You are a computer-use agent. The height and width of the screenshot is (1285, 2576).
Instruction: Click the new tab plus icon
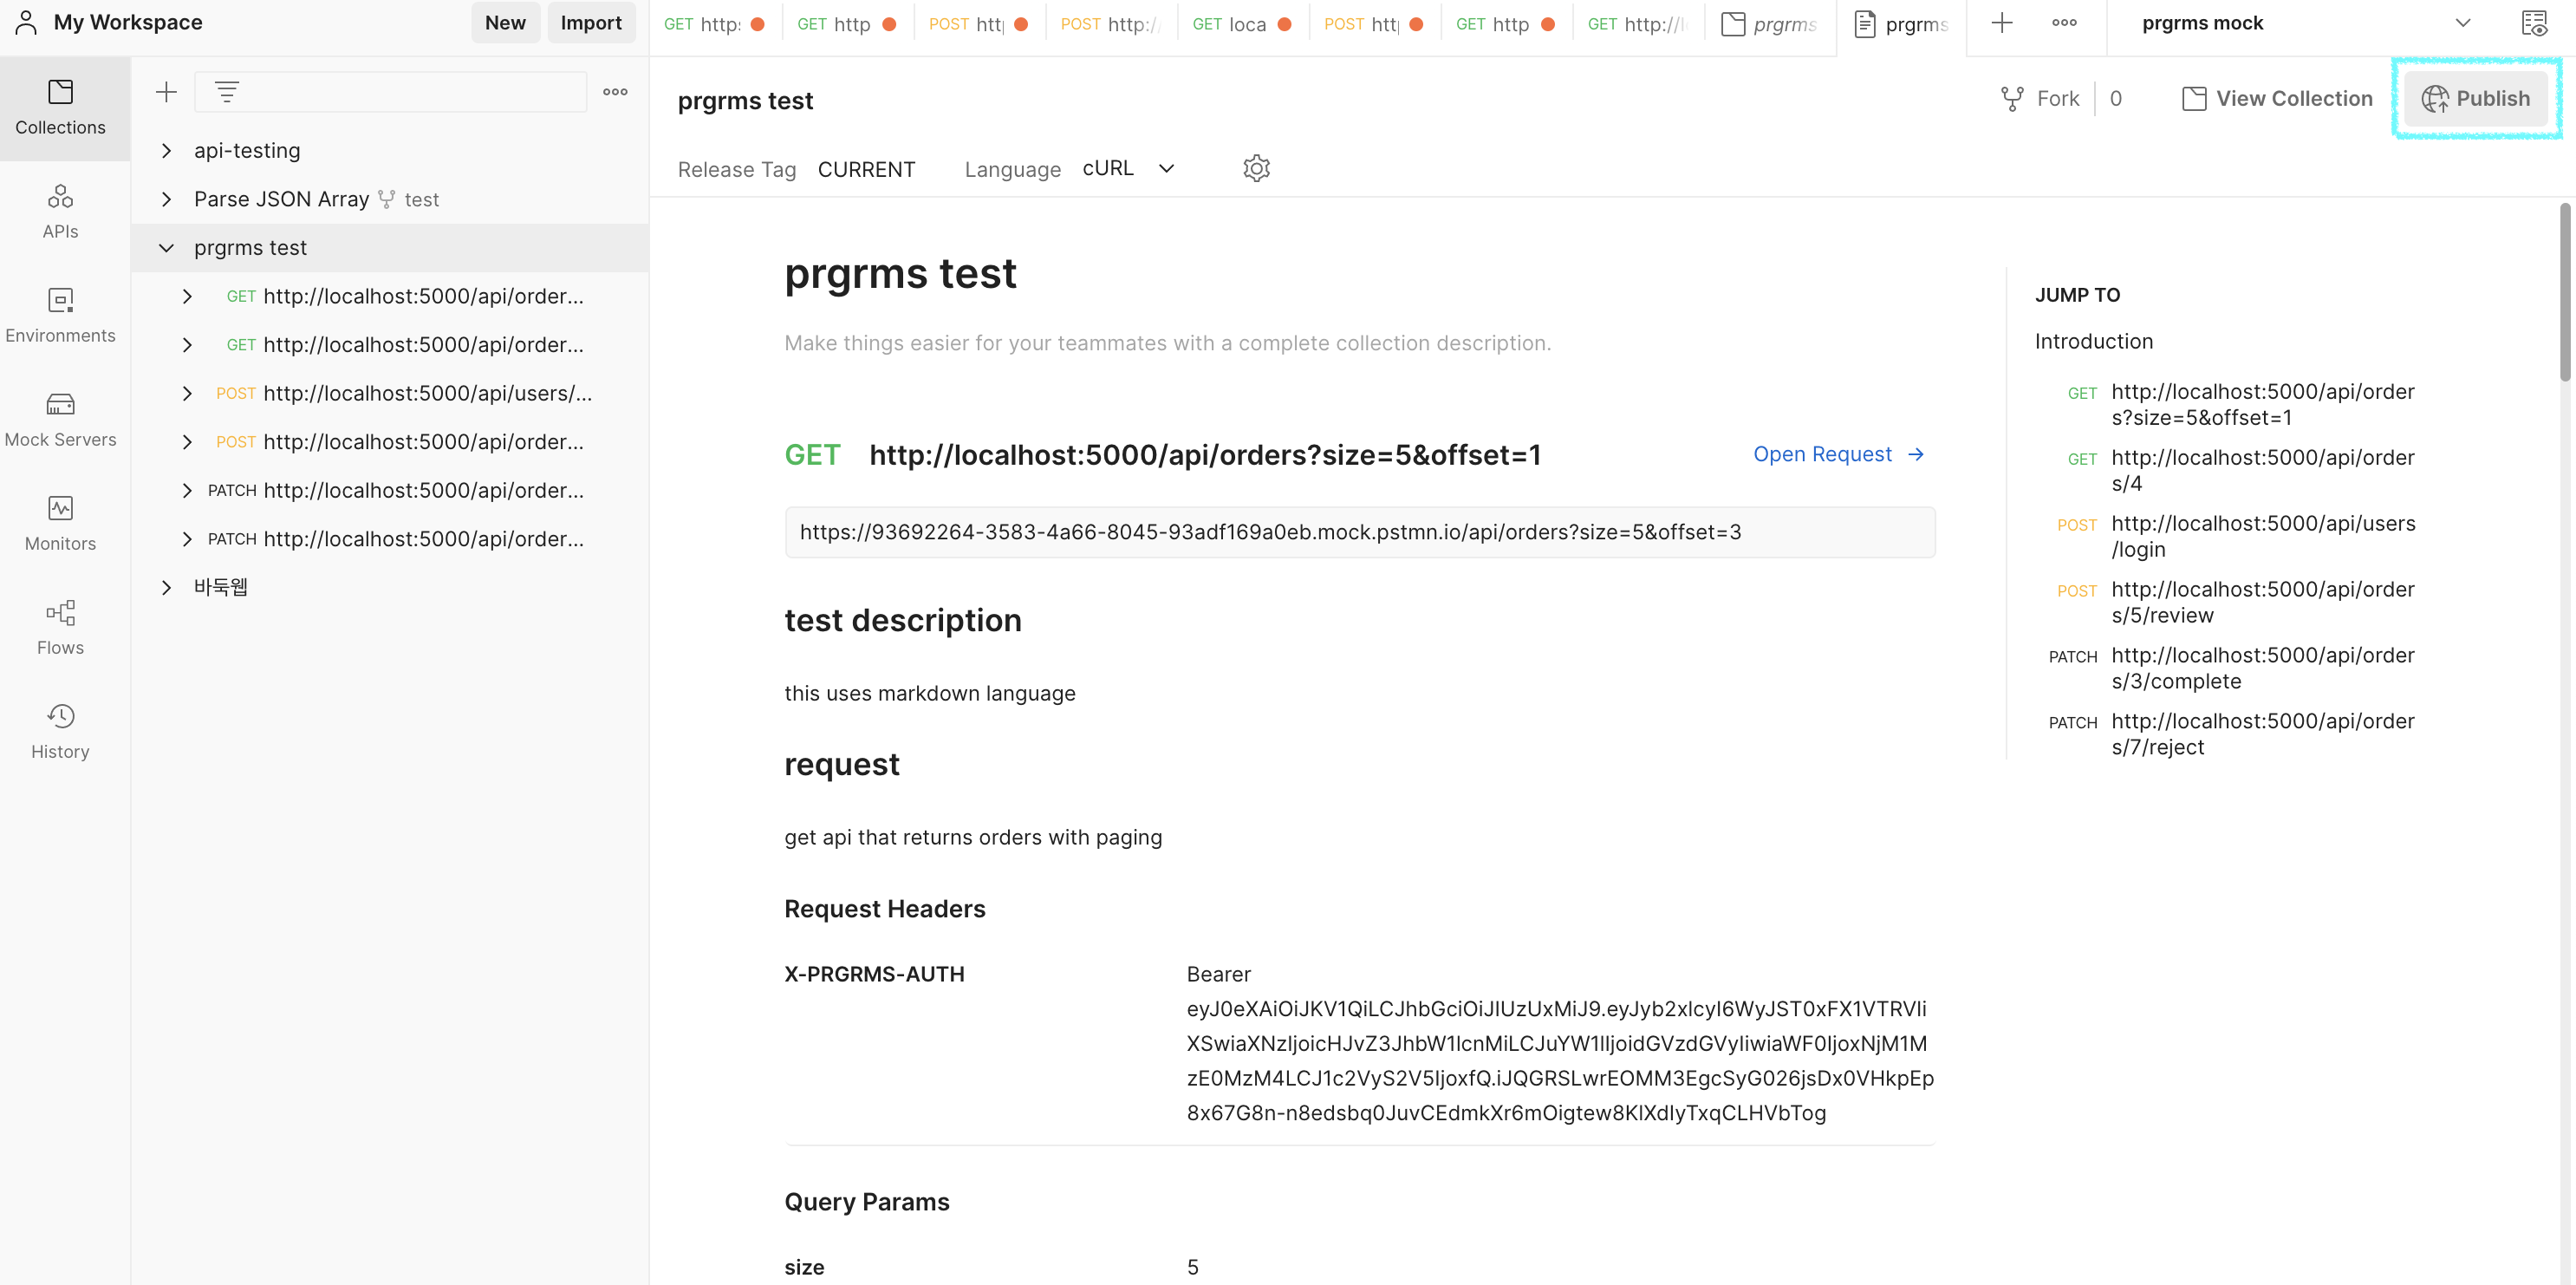coord(2002,23)
